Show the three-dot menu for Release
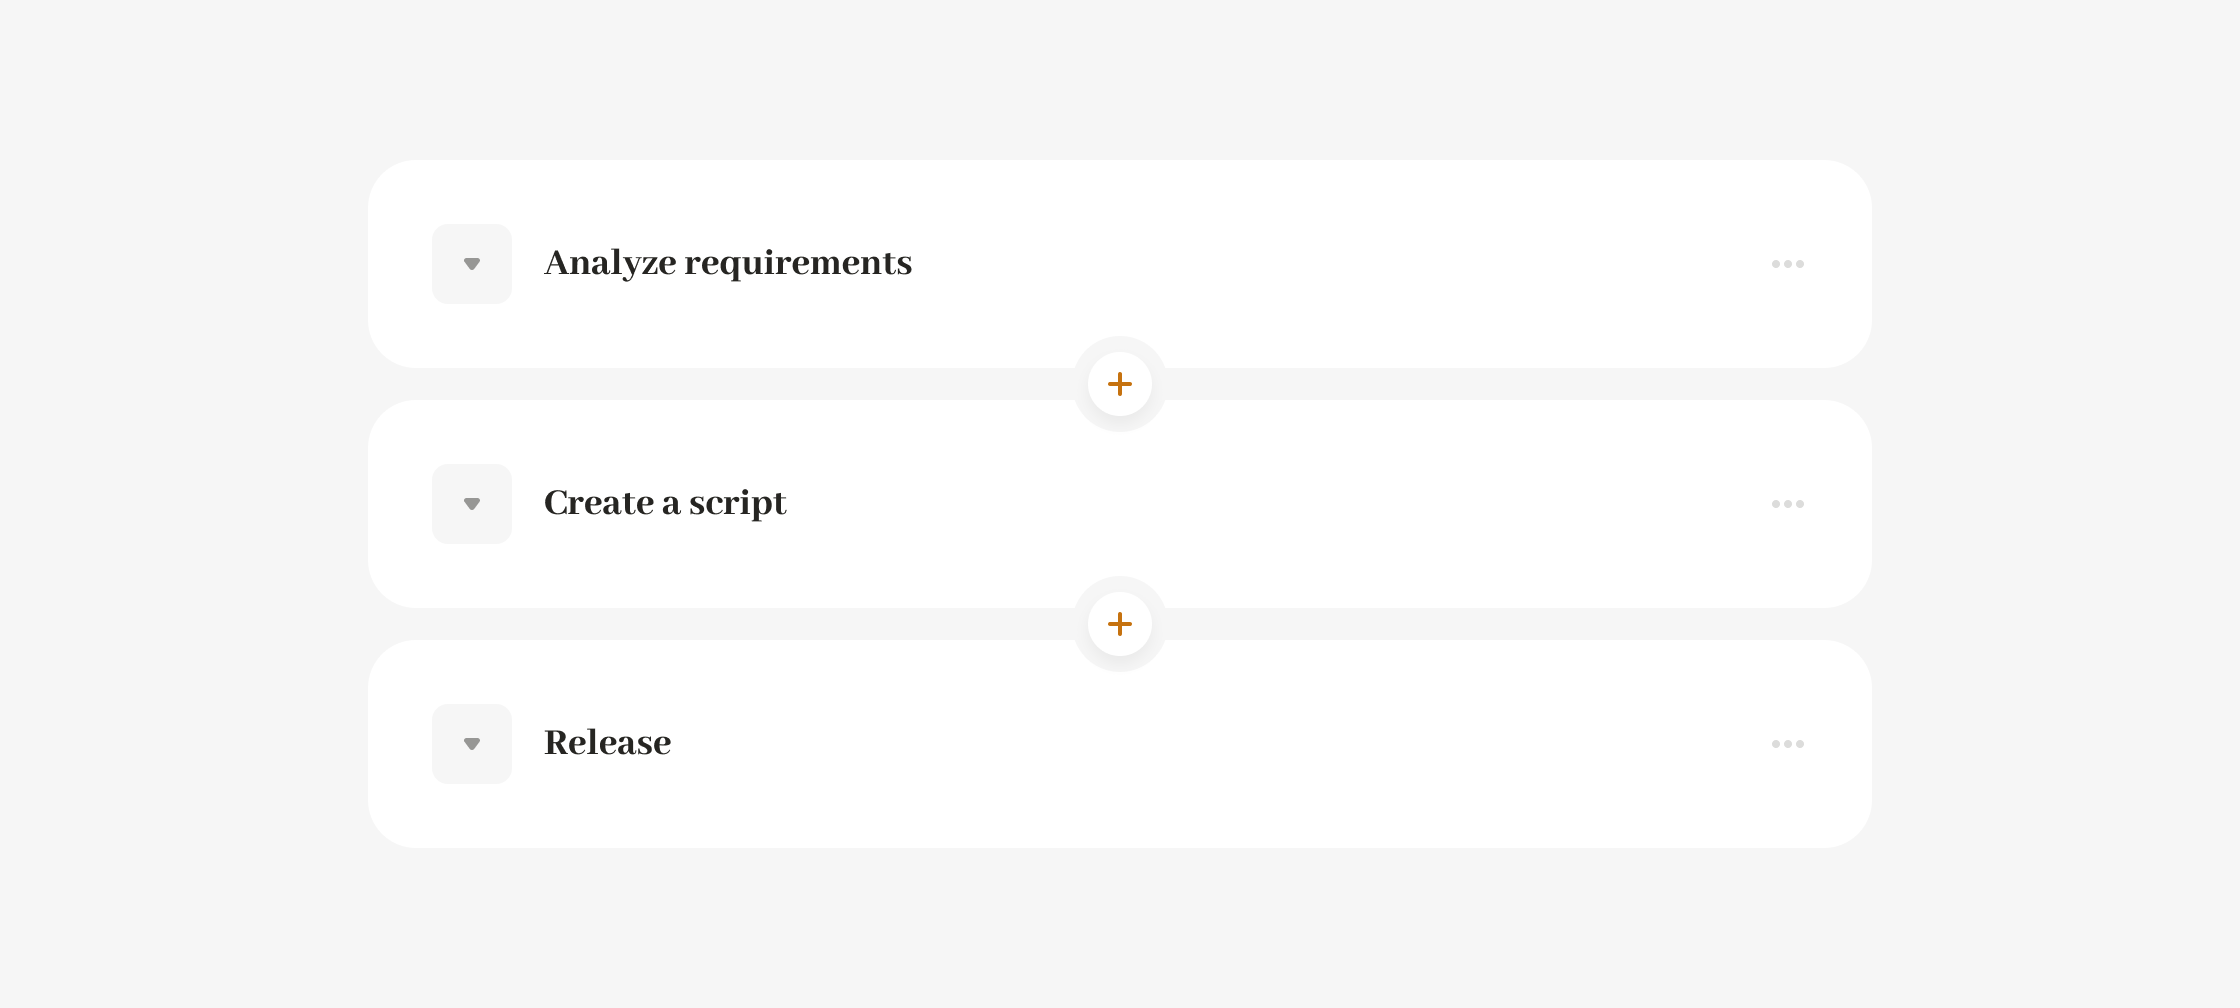Viewport: 2240px width, 1008px height. (1787, 744)
